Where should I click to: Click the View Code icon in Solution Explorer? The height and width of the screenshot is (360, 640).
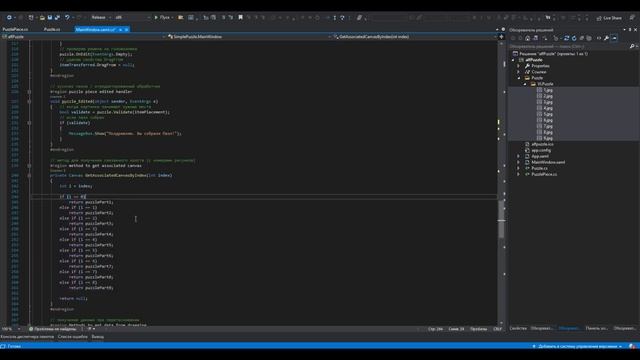point(599,38)
